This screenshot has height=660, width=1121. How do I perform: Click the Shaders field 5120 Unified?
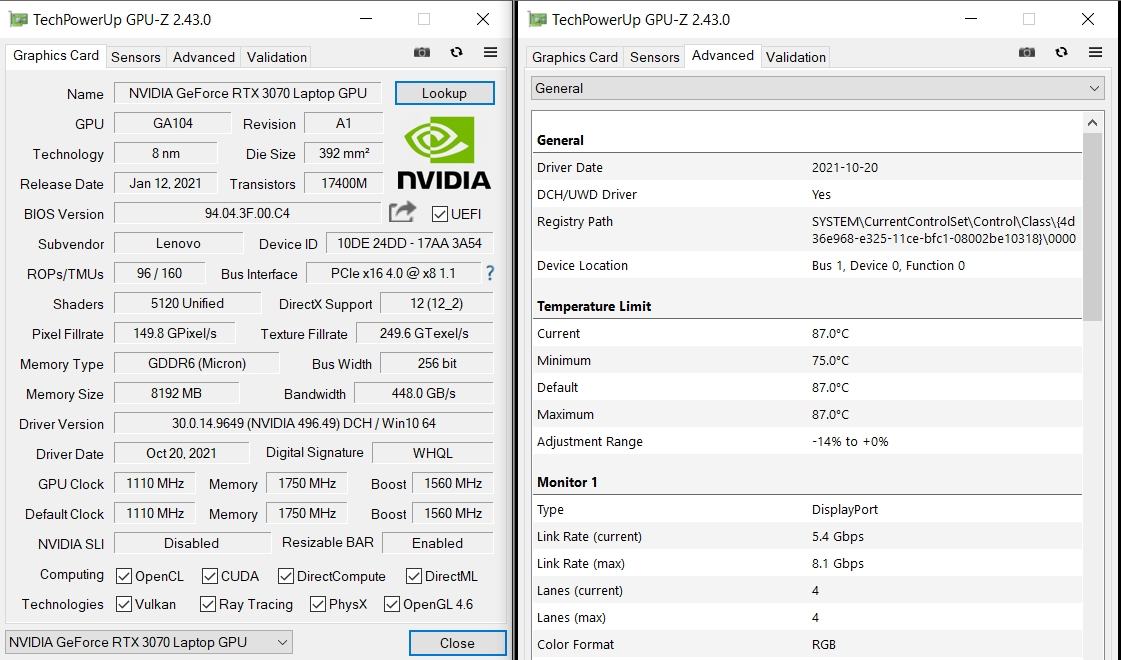click(x=187, y=303)
